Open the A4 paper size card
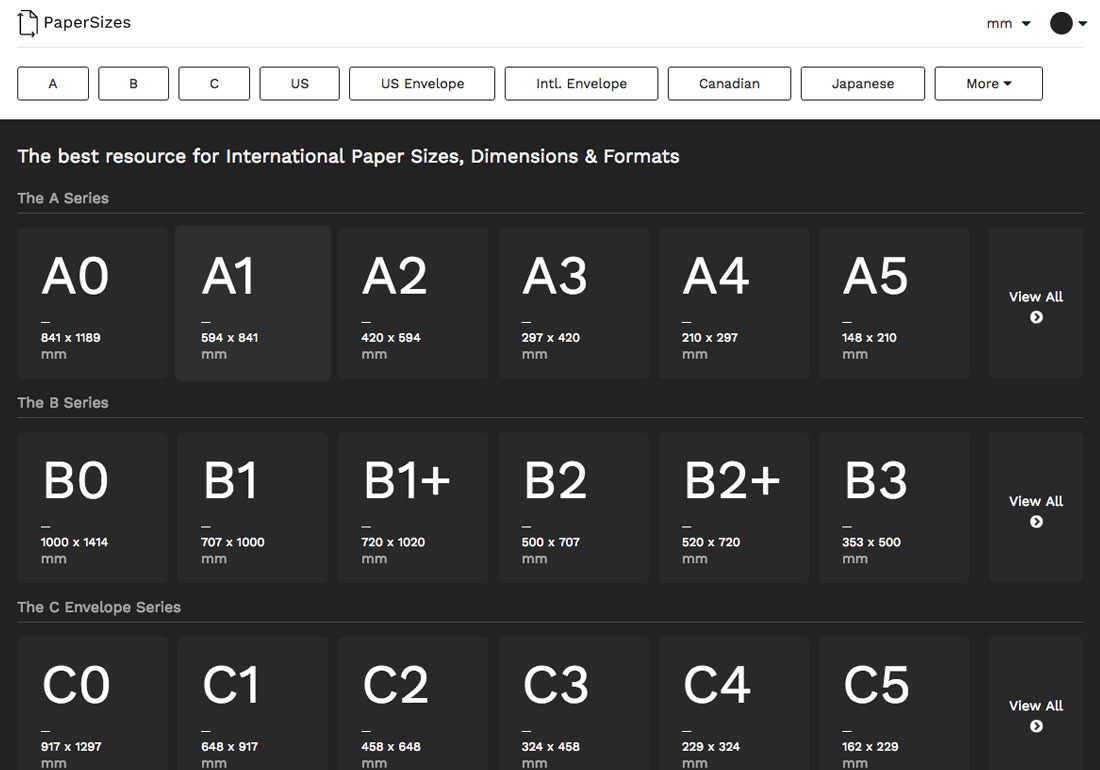Screen dimensions: 1100x770 (733, 302)
